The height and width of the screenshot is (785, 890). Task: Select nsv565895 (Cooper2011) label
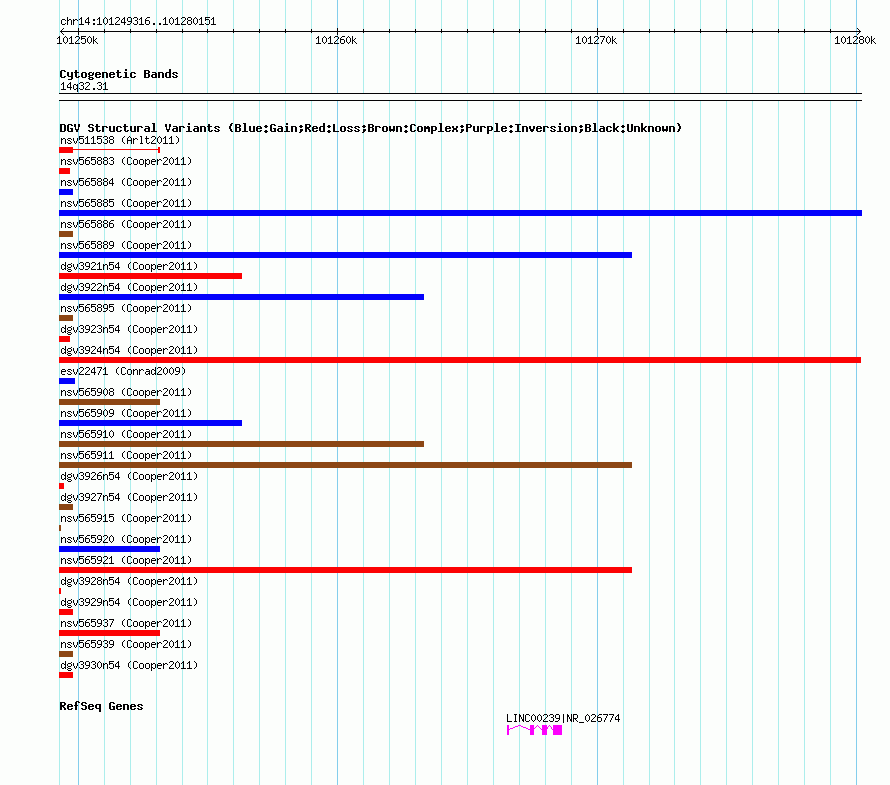126,308
